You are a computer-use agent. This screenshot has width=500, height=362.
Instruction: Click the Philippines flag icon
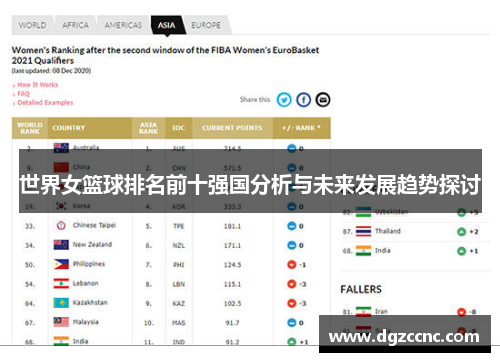click(x=61, y=264)
